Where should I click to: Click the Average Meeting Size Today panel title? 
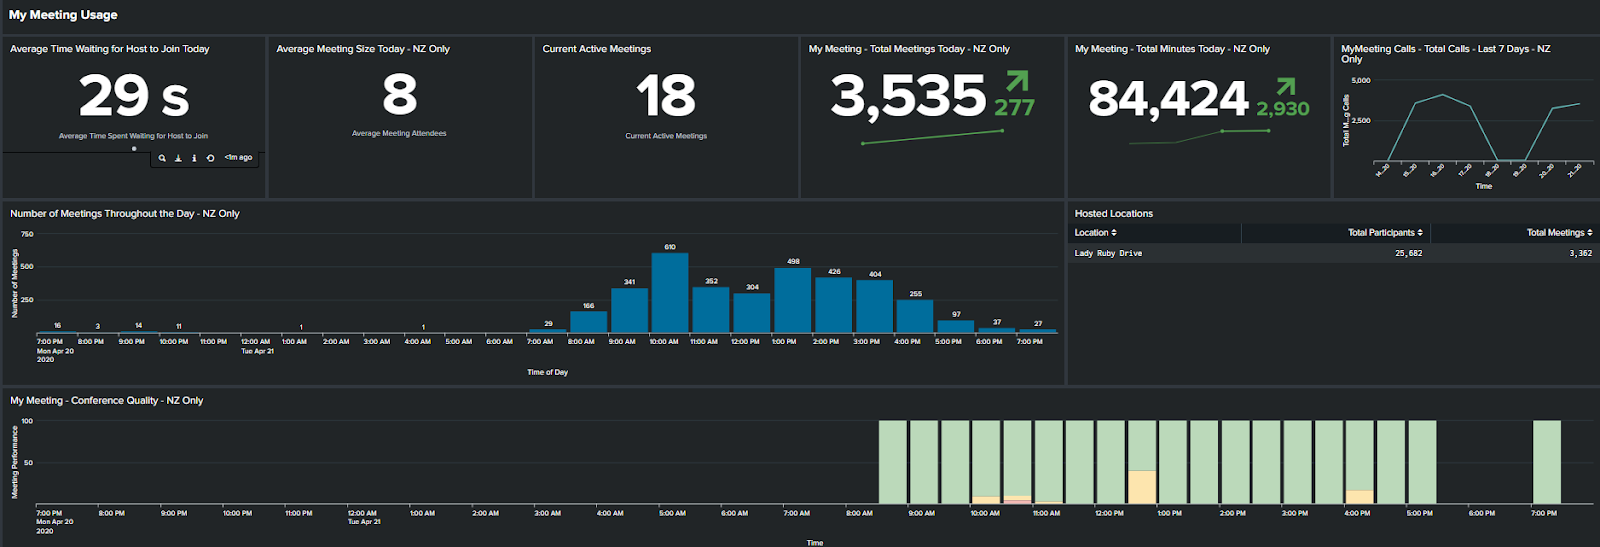(363, 49)
